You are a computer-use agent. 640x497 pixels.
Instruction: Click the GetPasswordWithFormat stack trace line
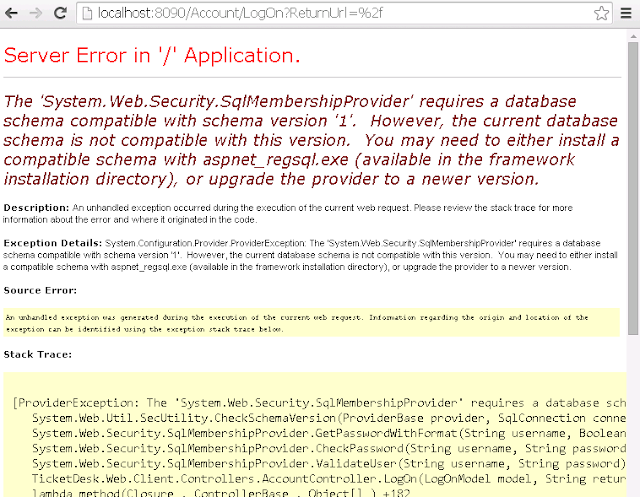click(329, 433)
